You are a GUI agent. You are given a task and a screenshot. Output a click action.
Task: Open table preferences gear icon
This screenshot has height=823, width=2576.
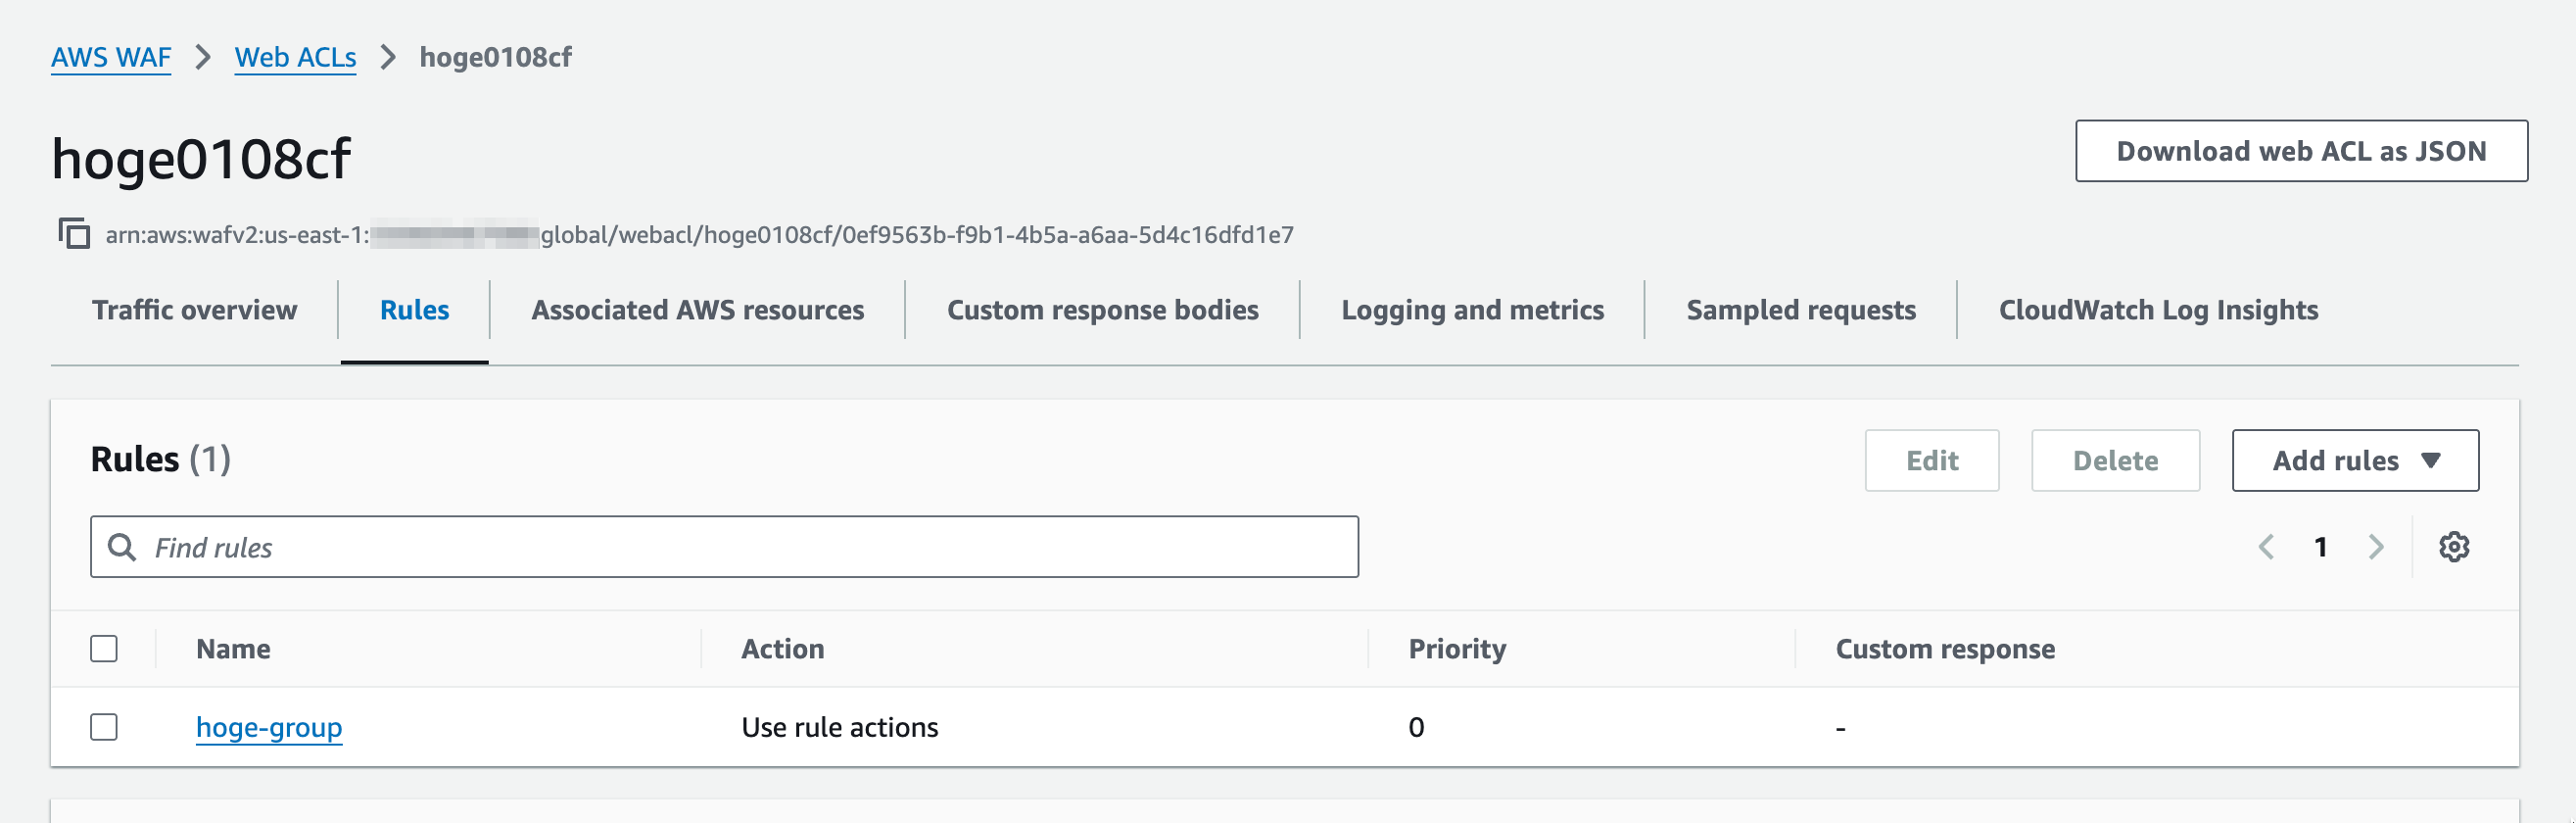click(x=2453, y=547)
